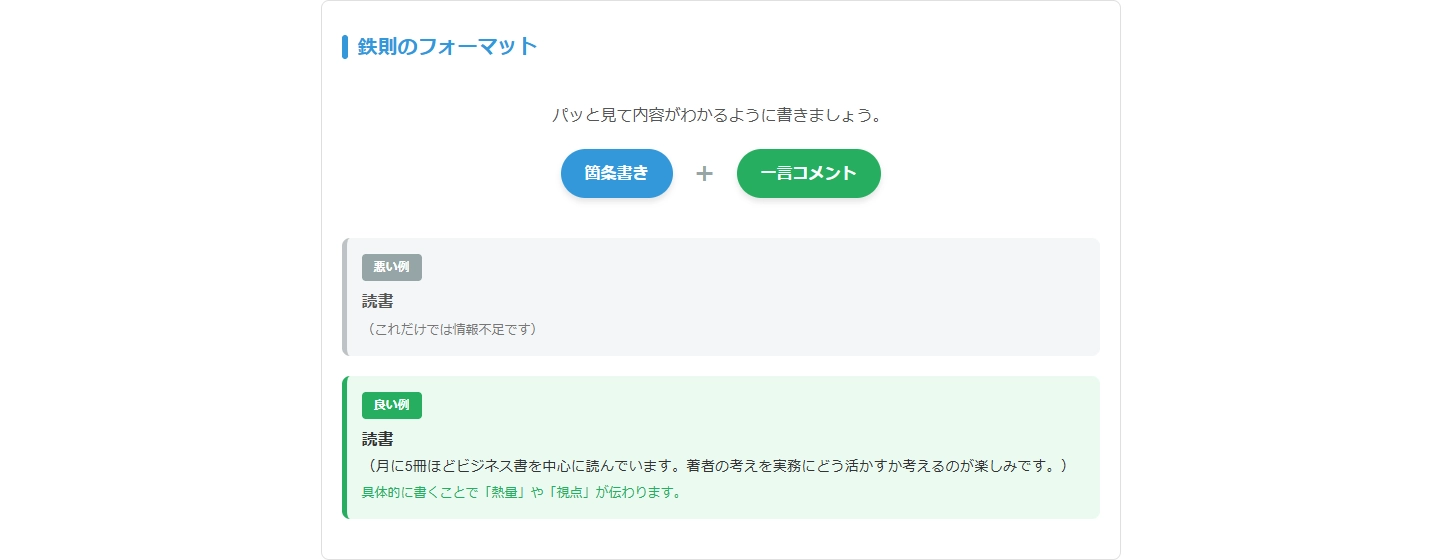Click the plus sign between the pills
Screen dimensions: 1441x560
[x=704, y=174]
